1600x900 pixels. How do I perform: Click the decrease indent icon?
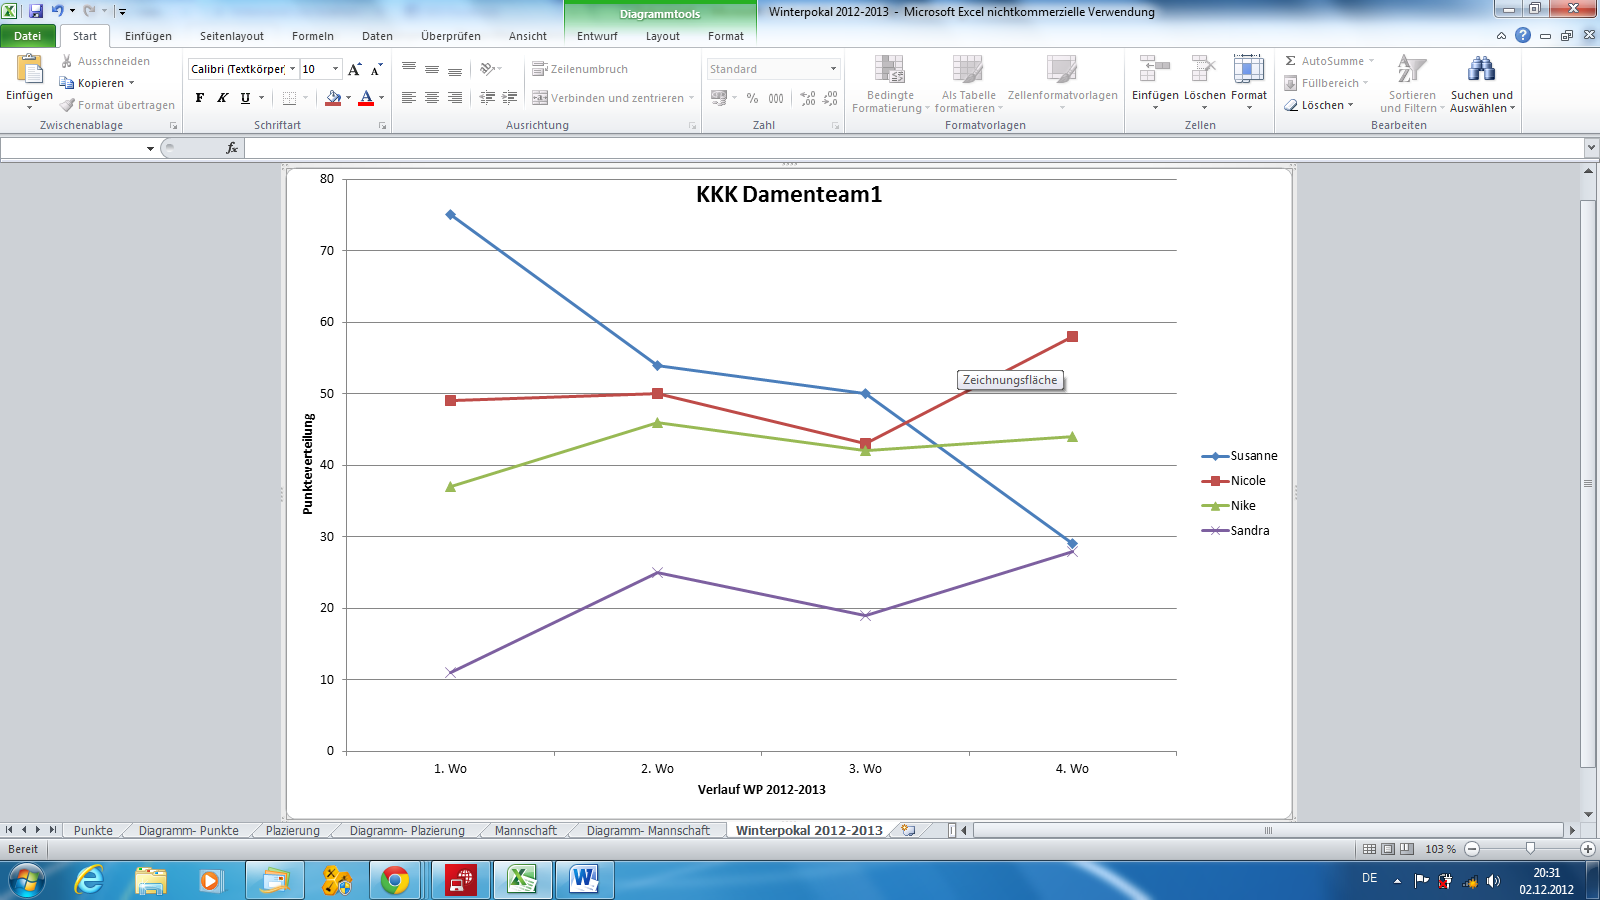tap(487, 98)
